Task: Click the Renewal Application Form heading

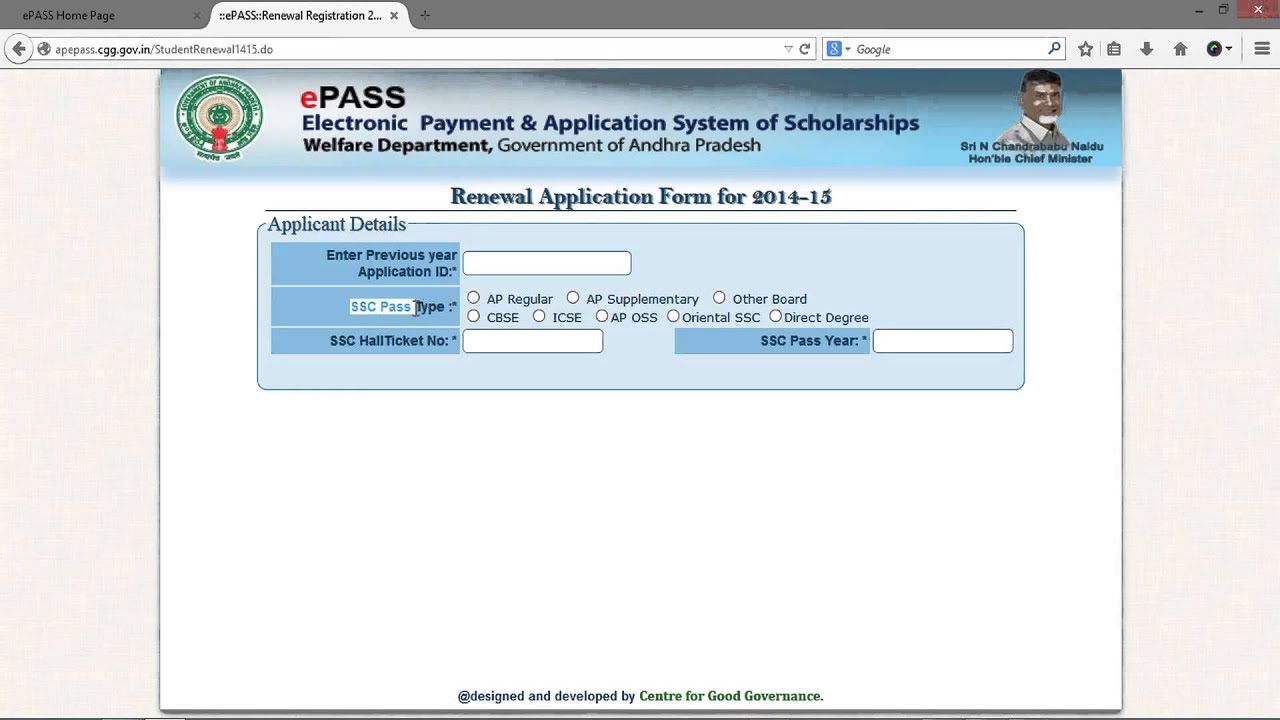Action: [x=641, y=197]
